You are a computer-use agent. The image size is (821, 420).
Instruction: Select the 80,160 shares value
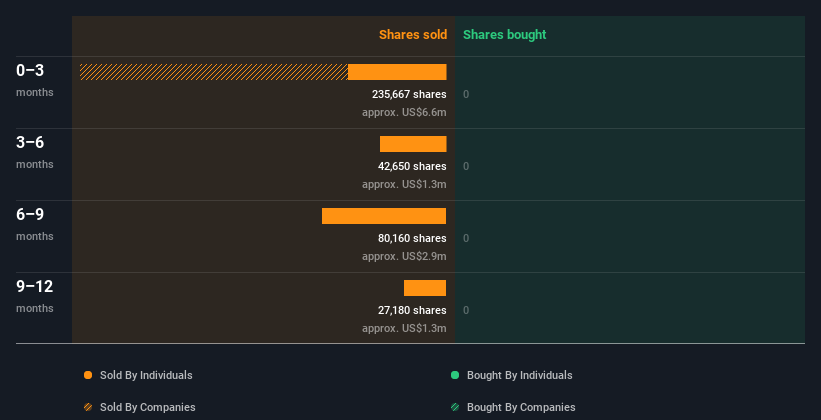[412, 238]
